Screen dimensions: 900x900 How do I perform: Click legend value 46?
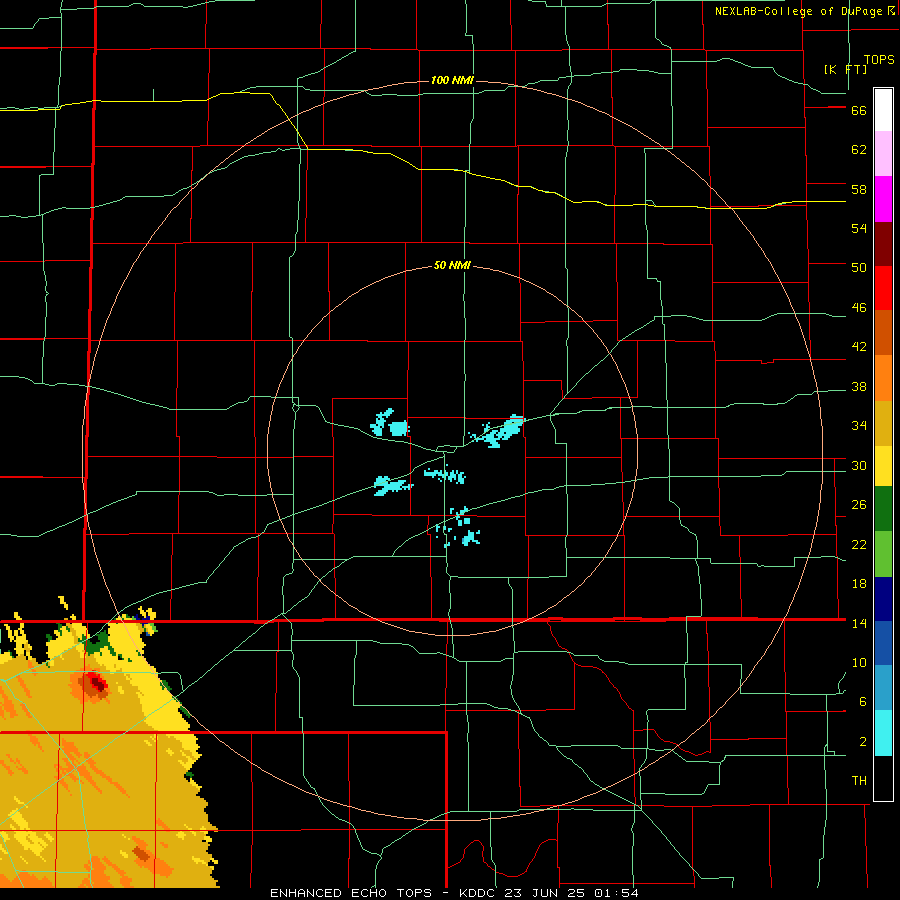pos(859,308)
